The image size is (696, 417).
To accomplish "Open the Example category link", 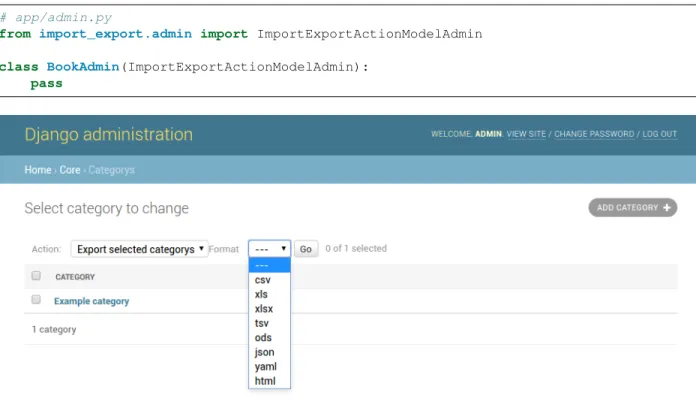I will (91, 301).
